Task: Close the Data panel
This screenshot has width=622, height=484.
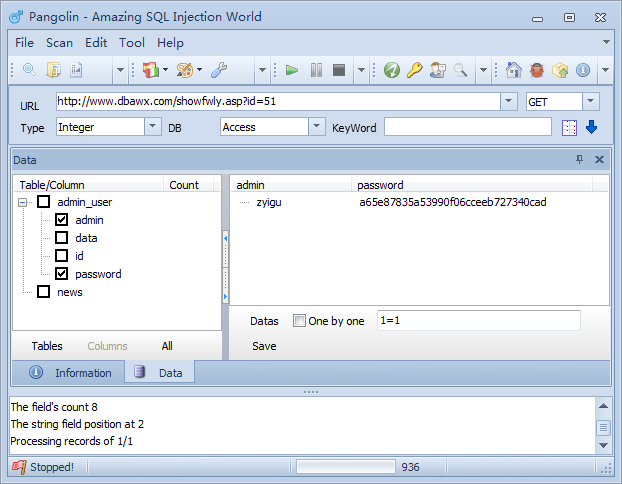Action: (599, 159)
